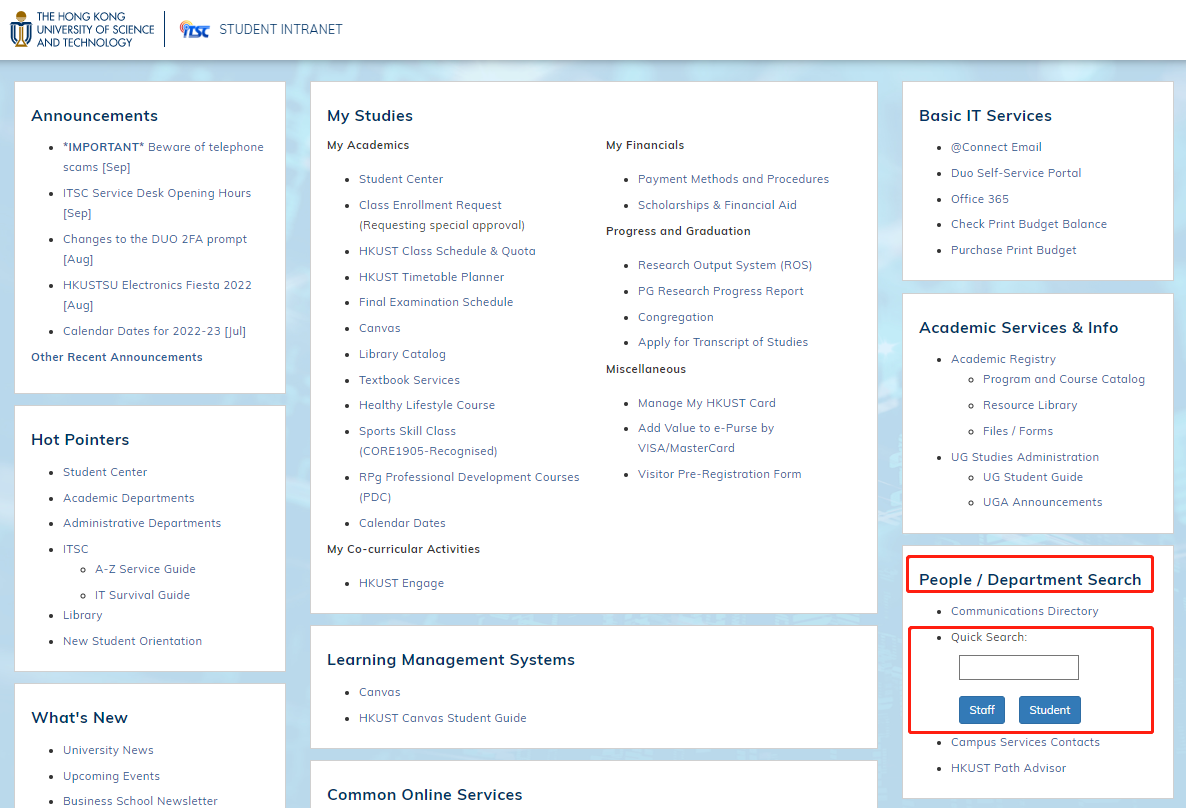Viewport: 1186px width, 808px height.
Task: Open HKUST Canvas Student Guide
Action: (442, 718)
